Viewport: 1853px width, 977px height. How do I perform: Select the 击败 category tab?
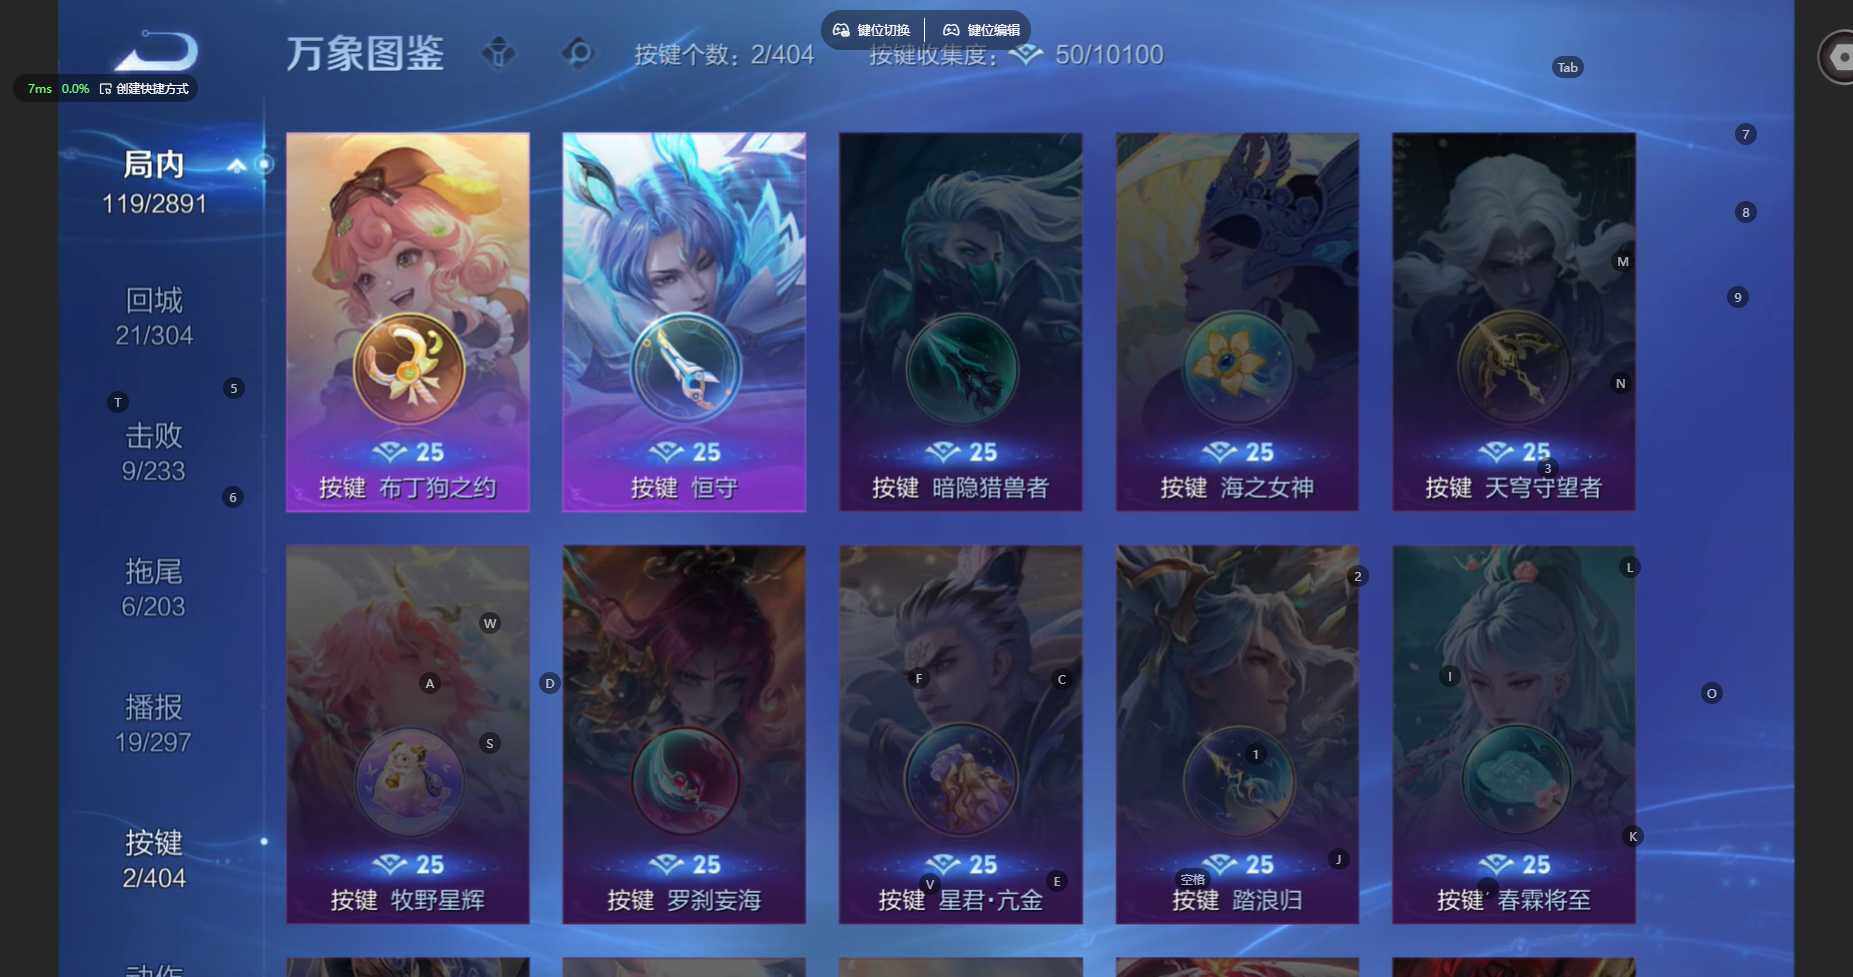[154, 452]
